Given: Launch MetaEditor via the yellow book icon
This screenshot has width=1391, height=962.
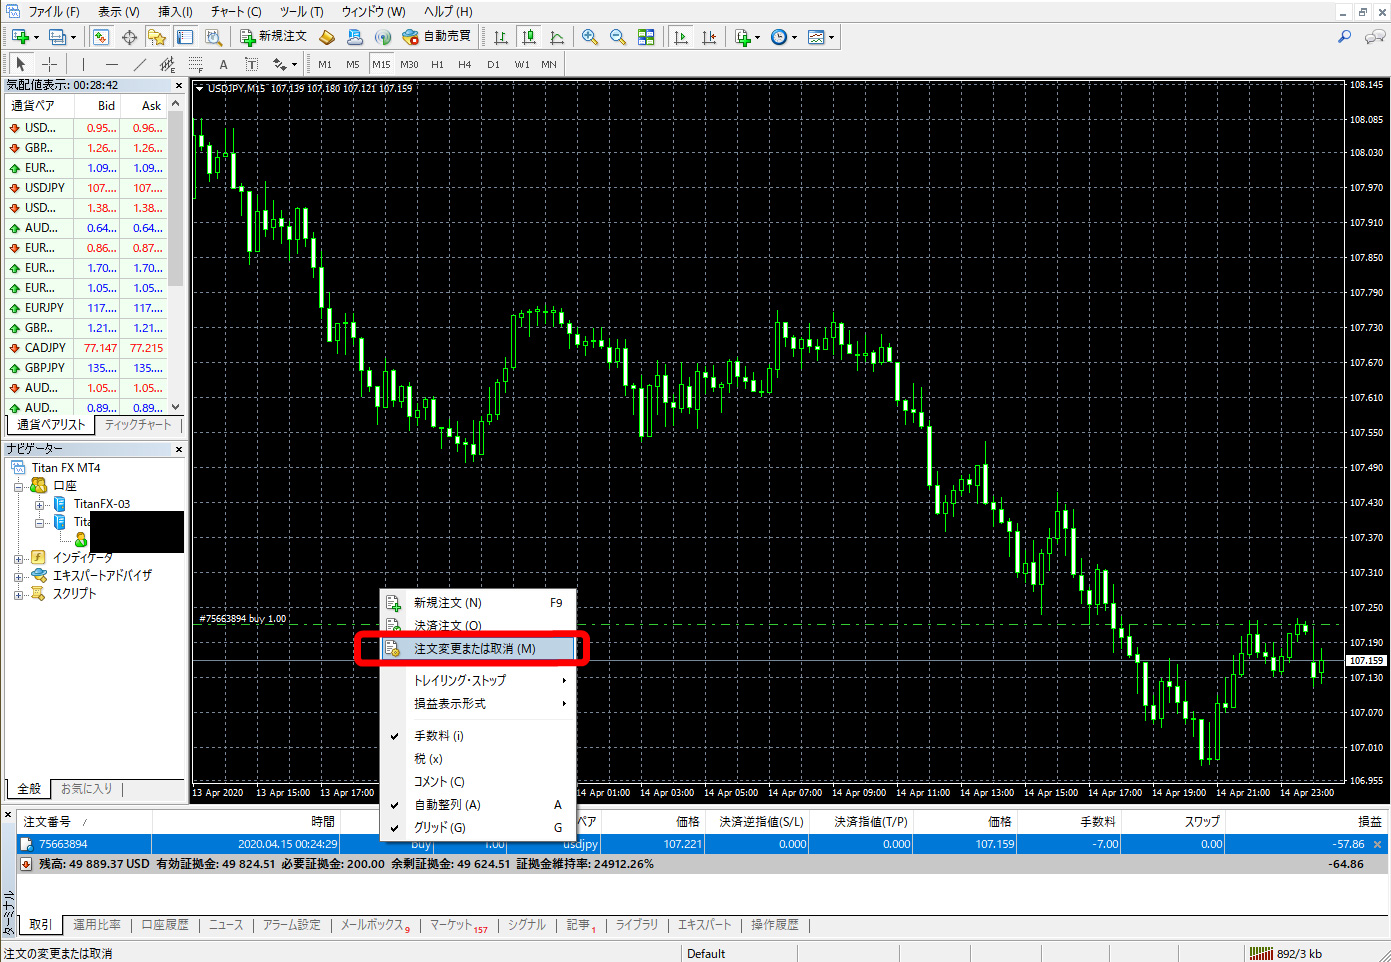Looking at the screenshot, I should (327, 37).
